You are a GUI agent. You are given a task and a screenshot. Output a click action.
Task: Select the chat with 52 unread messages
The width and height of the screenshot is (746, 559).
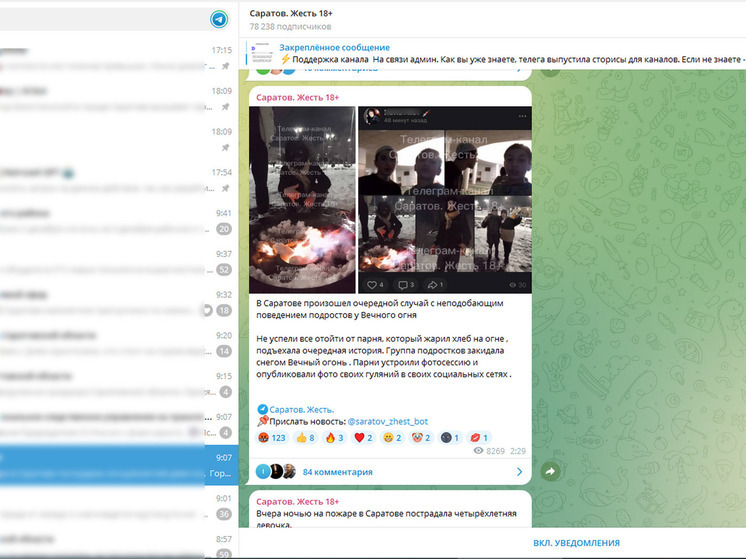[x=224, y=269]
